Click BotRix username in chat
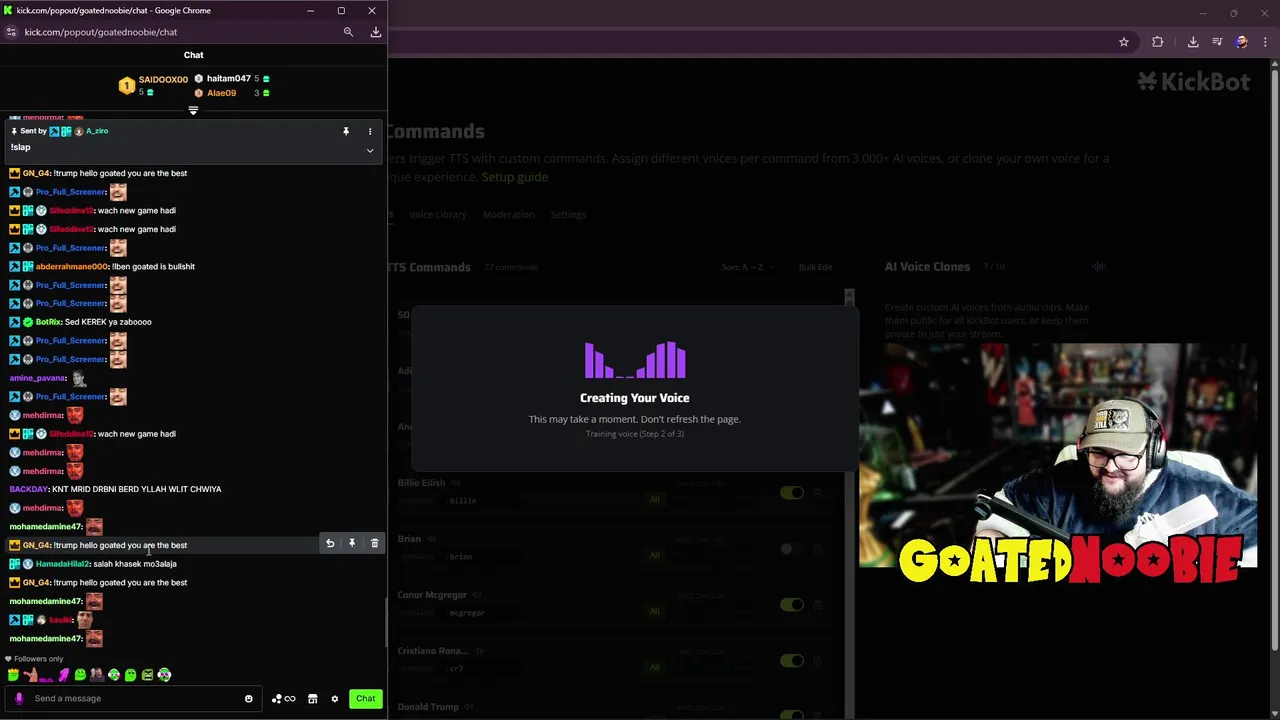 pyautogui.click(x=48, y=322)
